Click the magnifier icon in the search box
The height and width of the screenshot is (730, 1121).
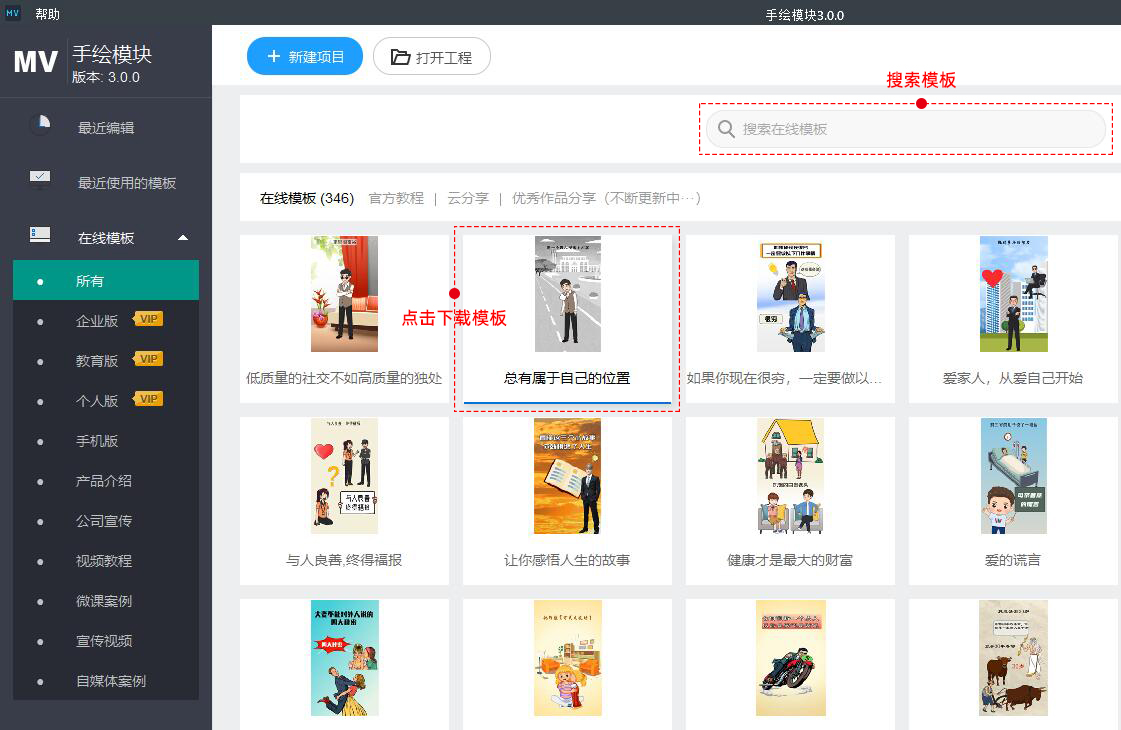(x=726, y=129)
